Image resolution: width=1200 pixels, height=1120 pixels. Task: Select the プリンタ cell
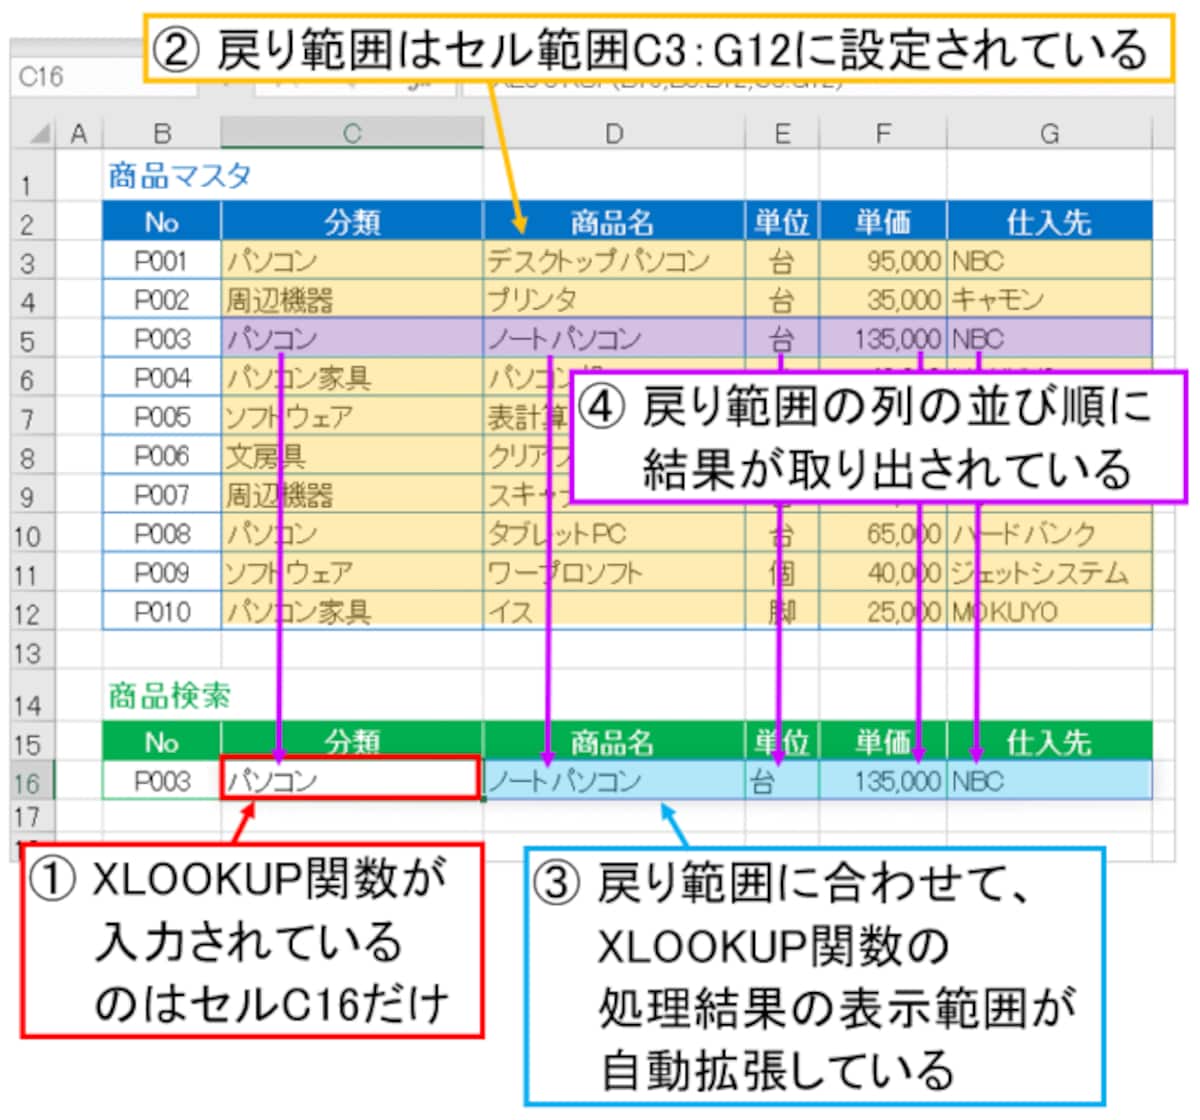tap(614, 300)
